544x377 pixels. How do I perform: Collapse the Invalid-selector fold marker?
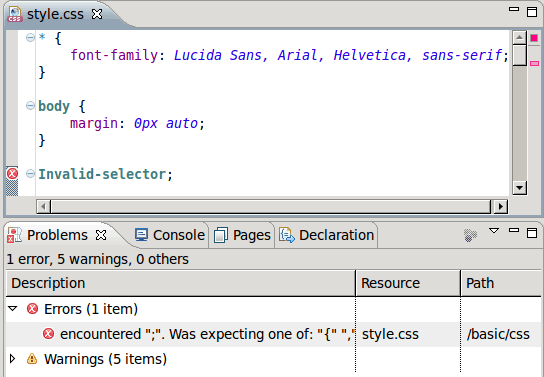pyautogui.click(x=31, y=173)
